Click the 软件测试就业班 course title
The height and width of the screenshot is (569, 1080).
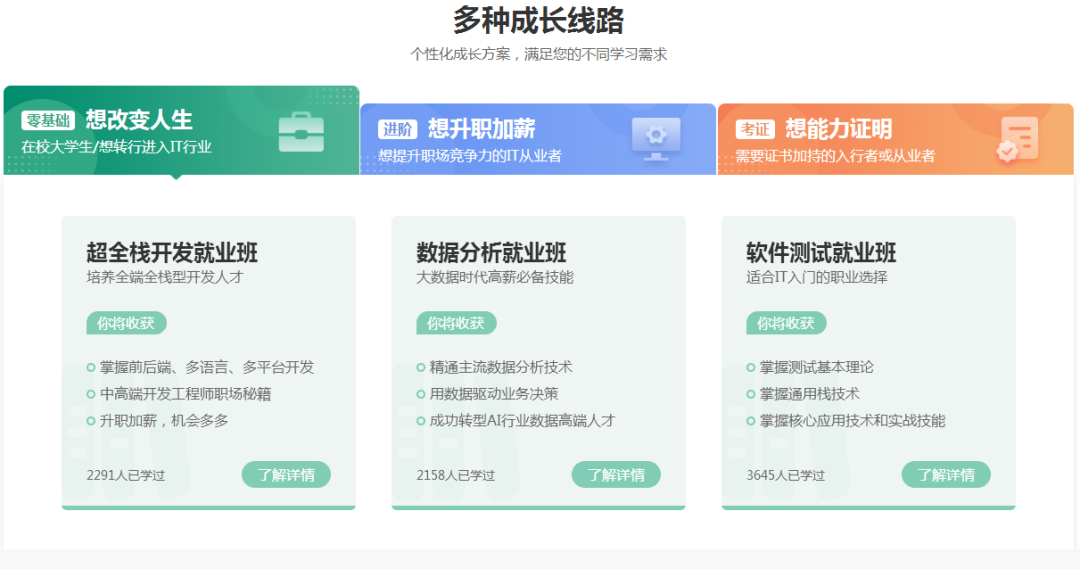(821, 253)
